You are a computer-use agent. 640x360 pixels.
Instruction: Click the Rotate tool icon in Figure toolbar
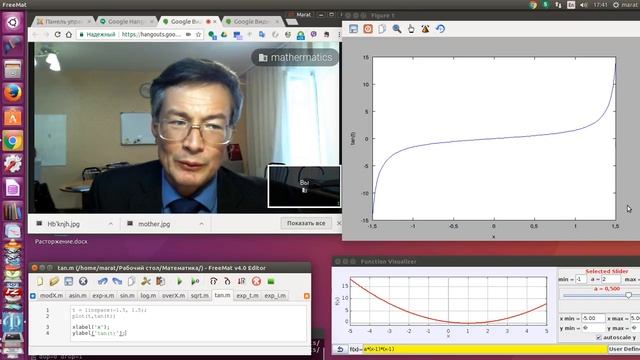[x=425, y=29]
